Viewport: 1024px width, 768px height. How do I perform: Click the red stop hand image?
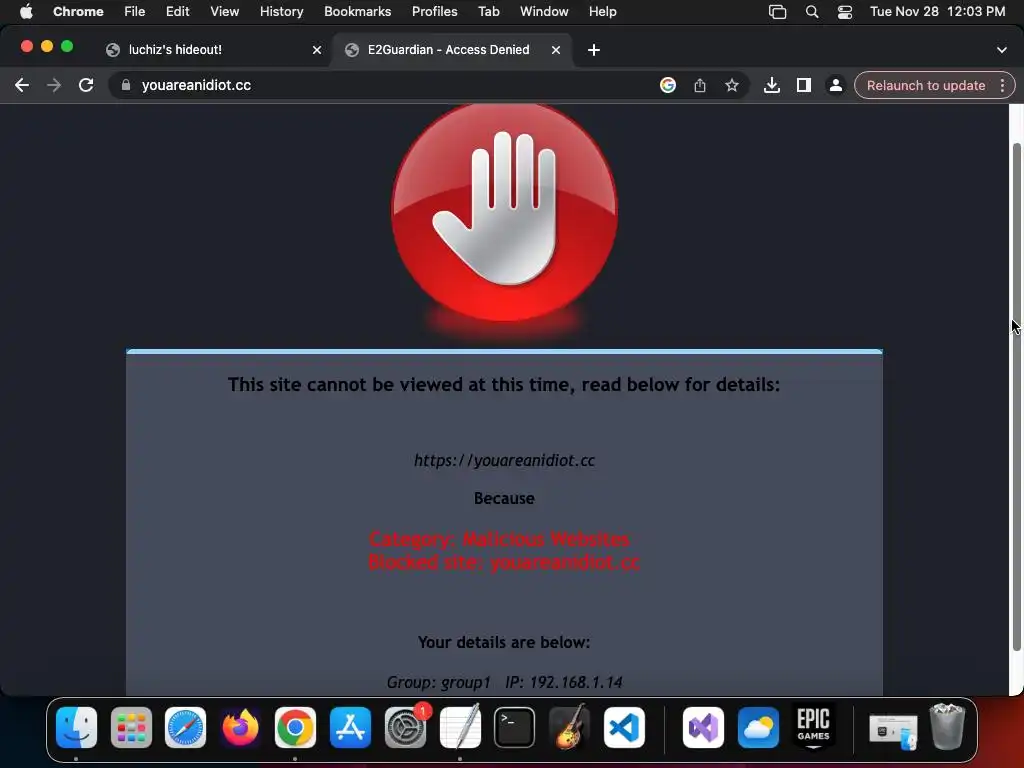pos(504,212)
